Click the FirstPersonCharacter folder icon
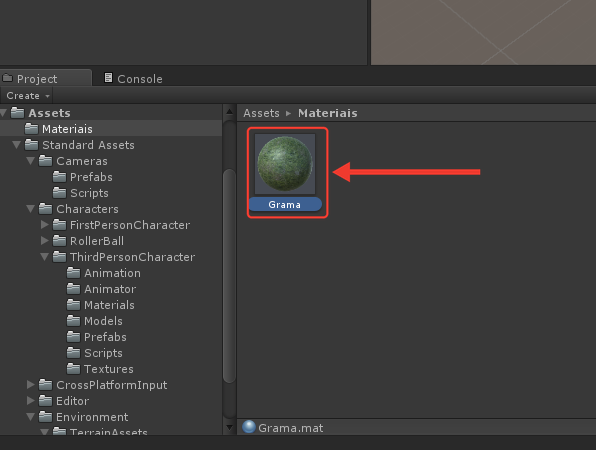Image resolution: width=596 pixels, height=450 pixels. [x=59, y=224]
